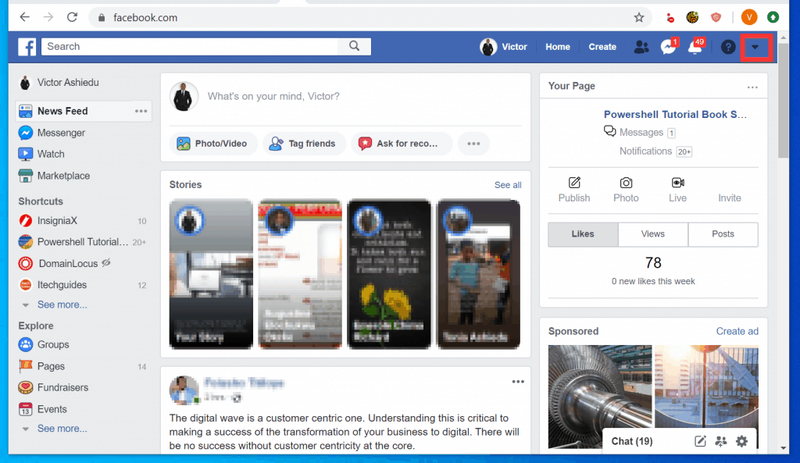Go to Home in the top bar
This screenshot has height=463, width=800.
(558, 47)
